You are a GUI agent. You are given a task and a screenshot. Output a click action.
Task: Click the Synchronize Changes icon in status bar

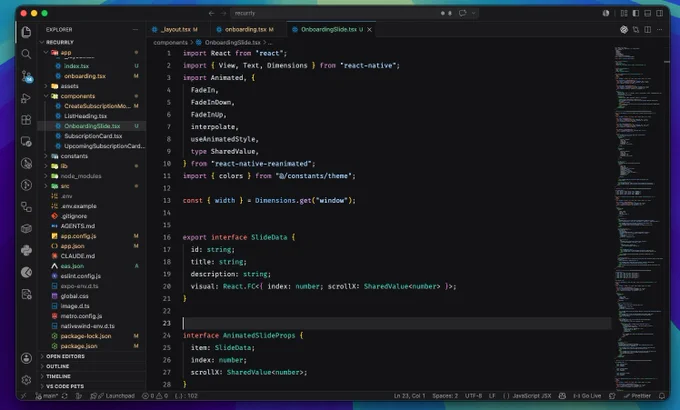[65, 396]
